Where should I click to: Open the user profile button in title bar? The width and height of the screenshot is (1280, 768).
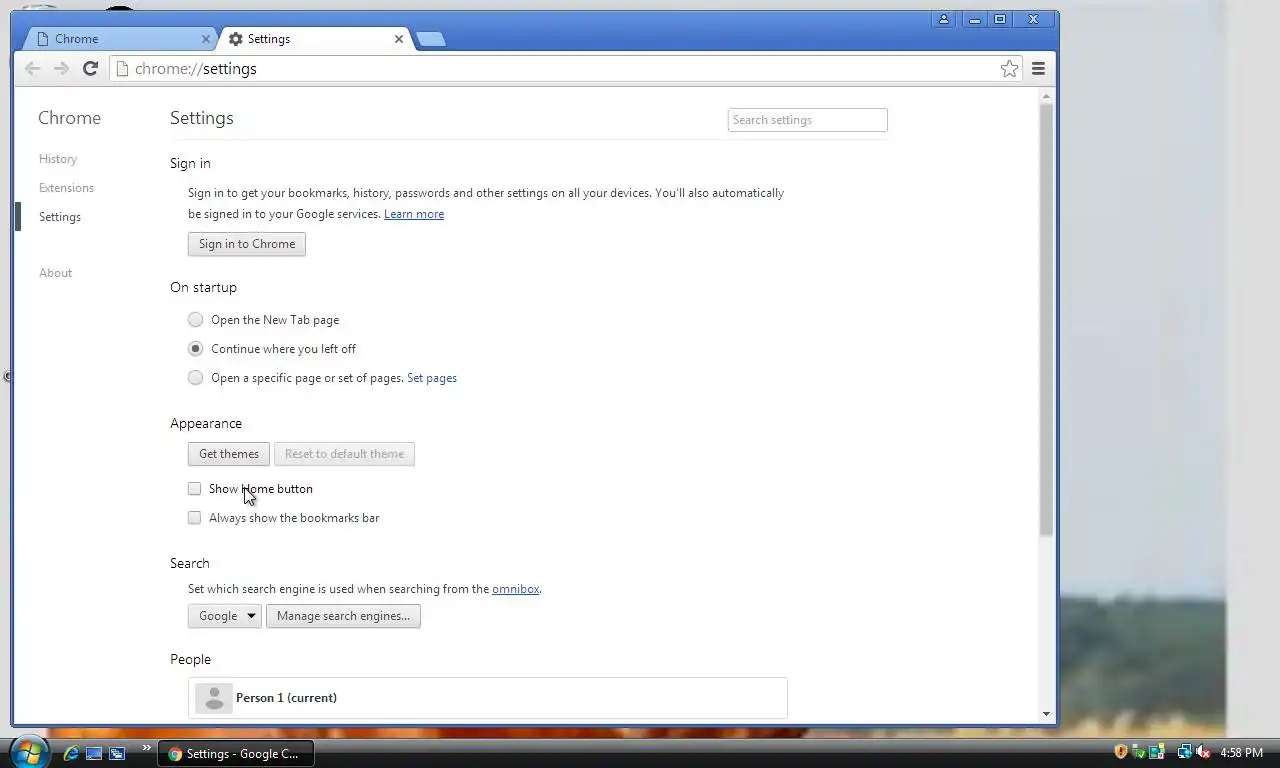point(943,19)
